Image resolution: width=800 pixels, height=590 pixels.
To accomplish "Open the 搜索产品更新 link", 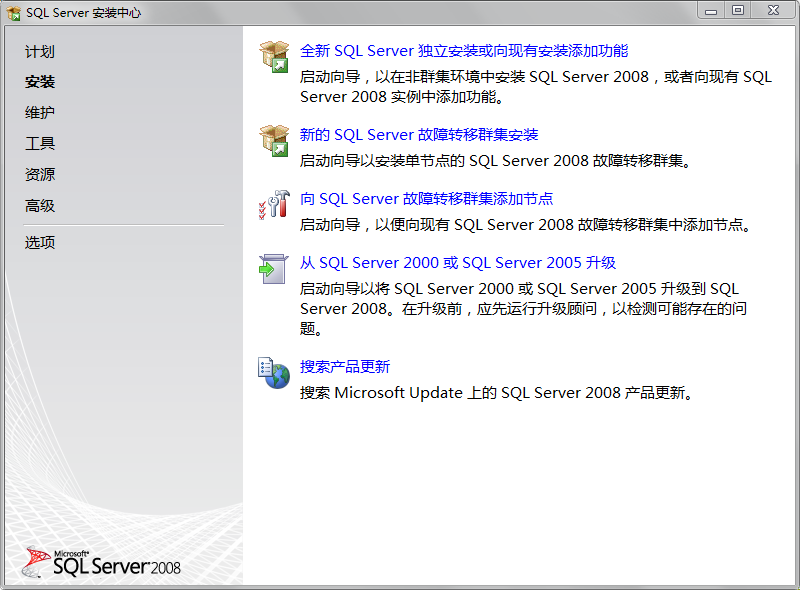I will coord(345,366).
